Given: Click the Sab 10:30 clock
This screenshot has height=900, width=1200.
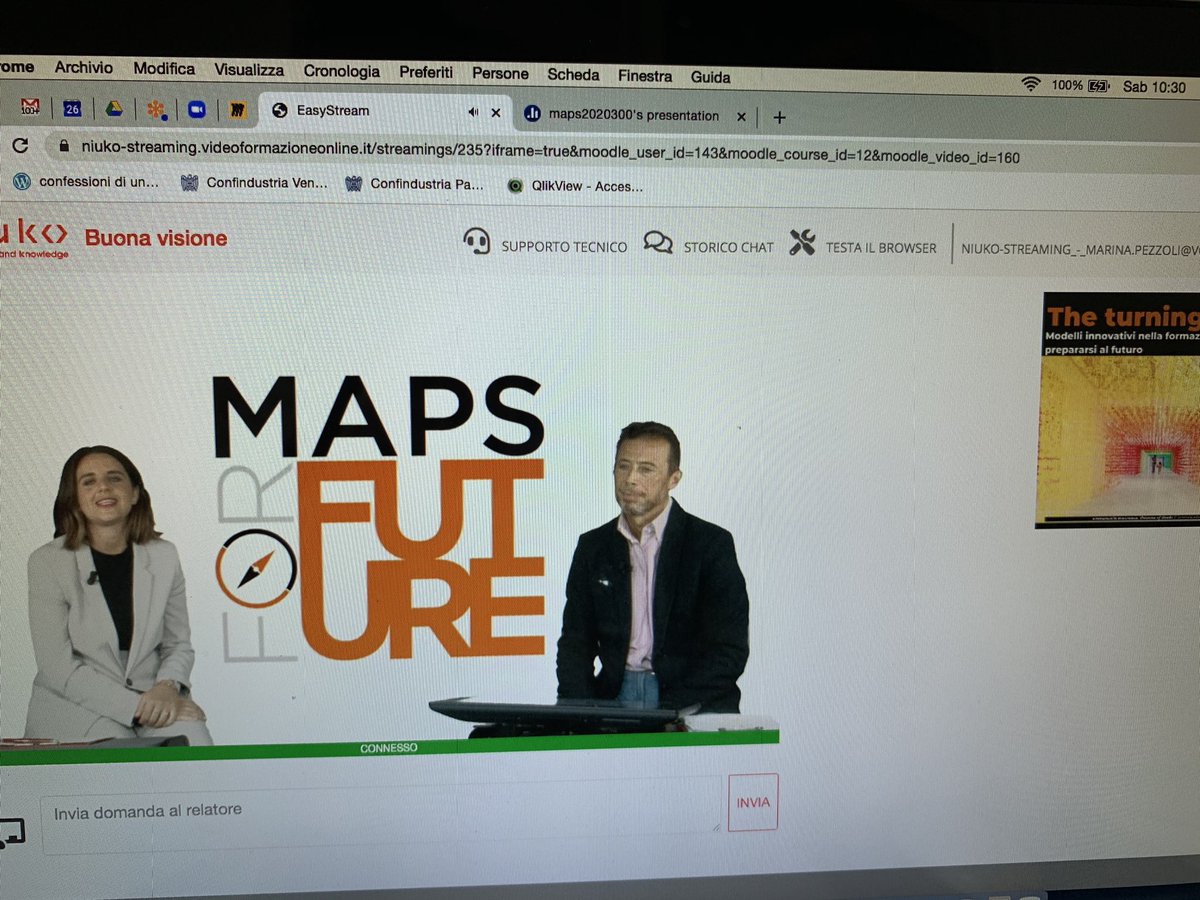Looking at the screenshot, I should coord(1154,87).
